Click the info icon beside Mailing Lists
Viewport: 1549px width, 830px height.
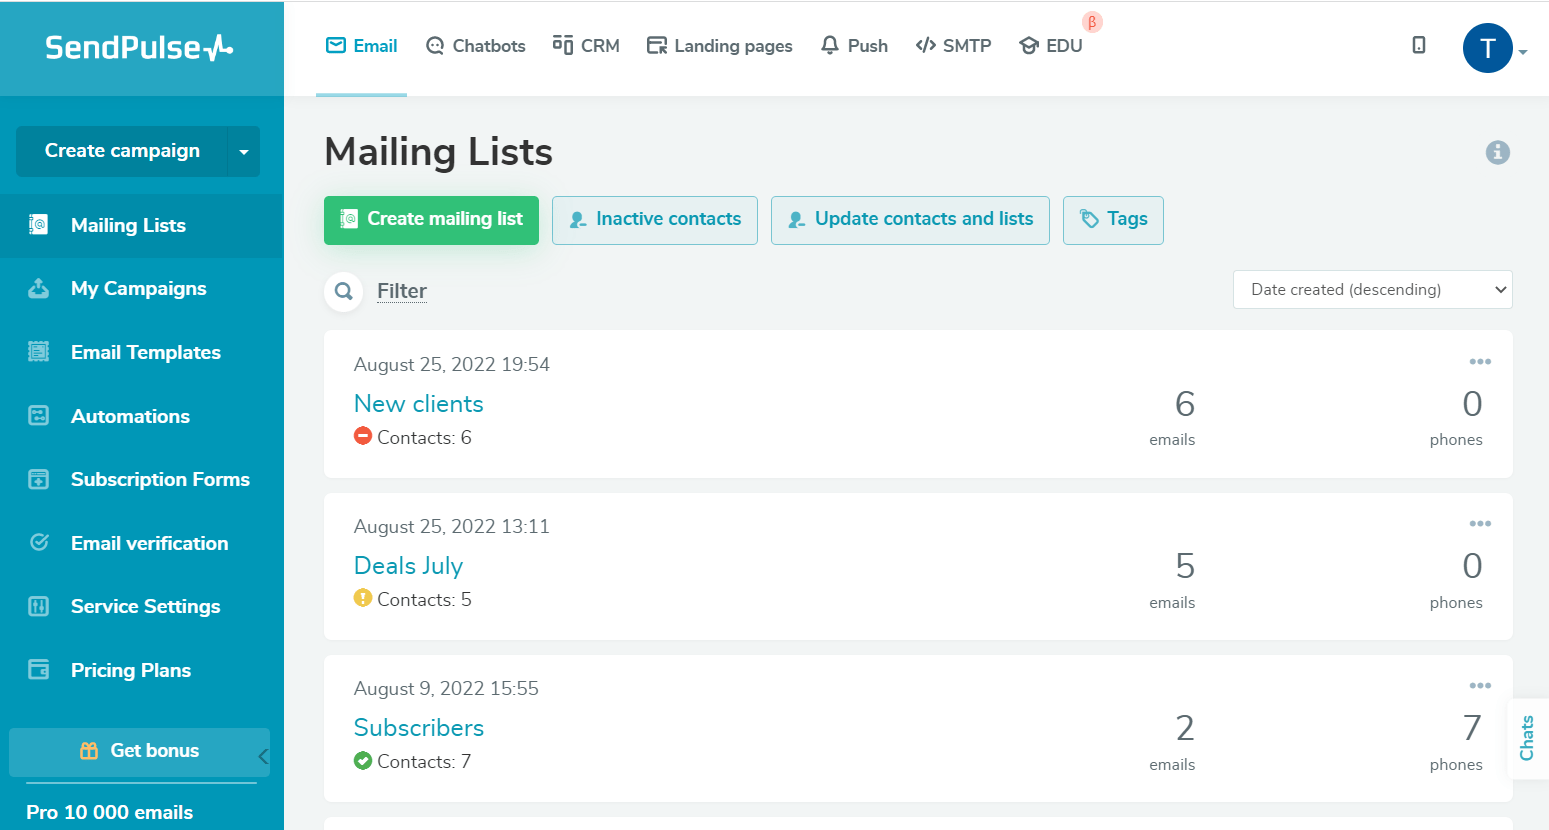[1497, 152]
